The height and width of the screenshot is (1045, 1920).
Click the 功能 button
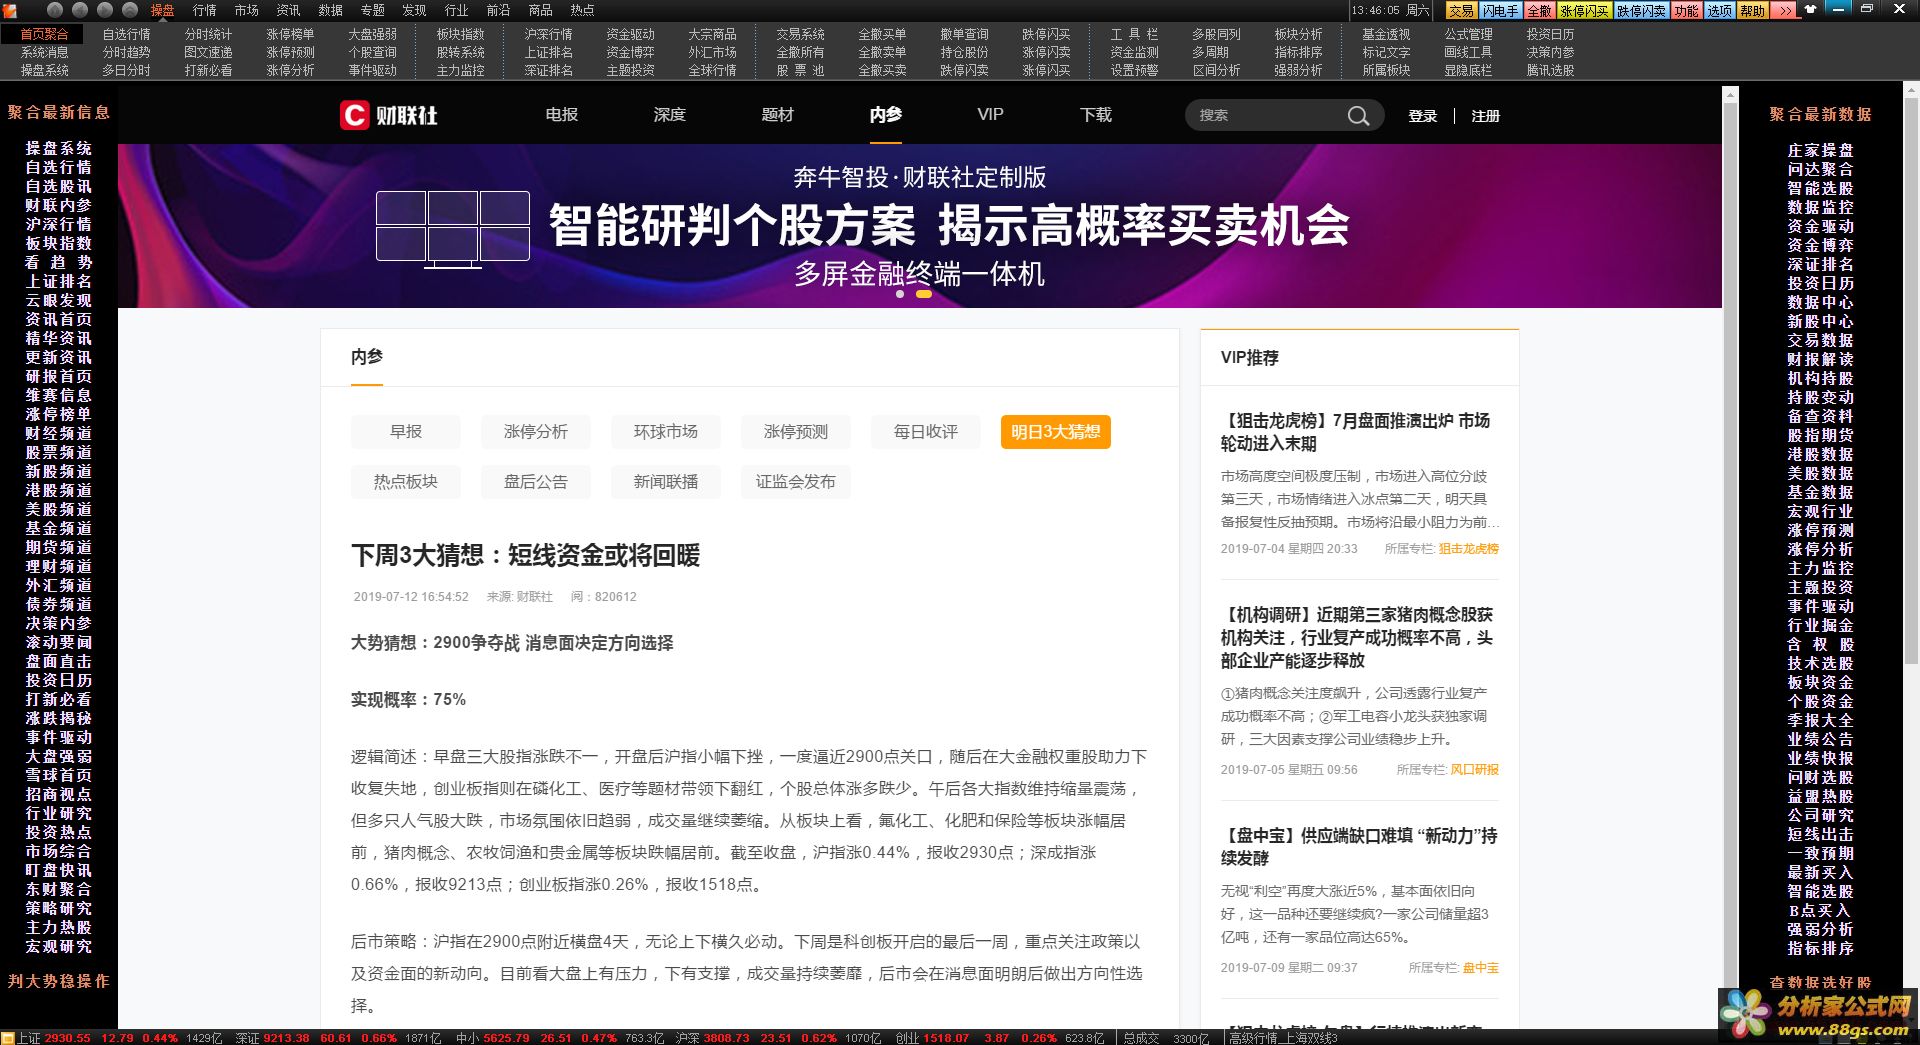tap(1686, 11)
